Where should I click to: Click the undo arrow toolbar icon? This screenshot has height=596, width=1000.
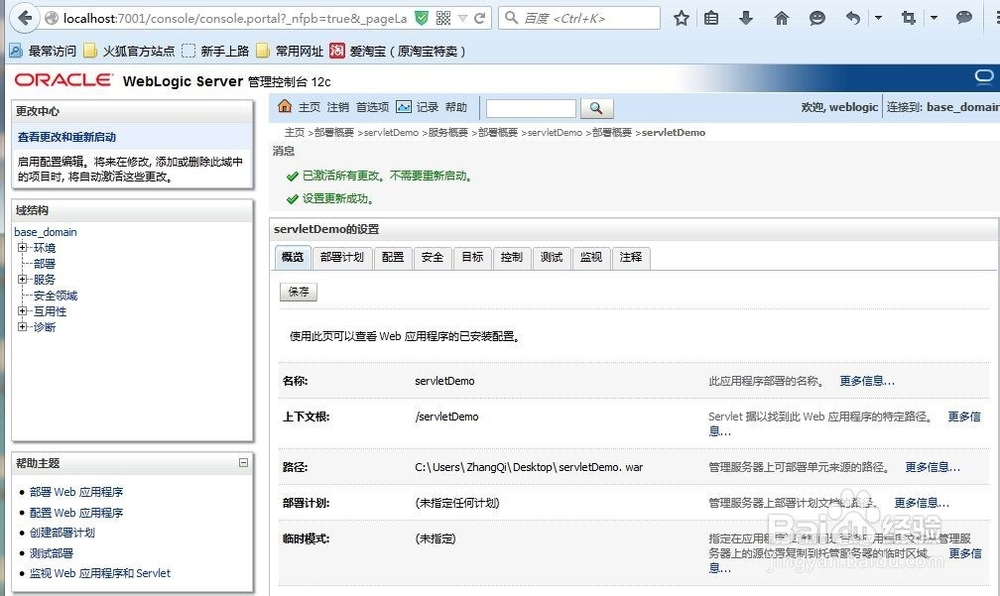pos(853,18)
